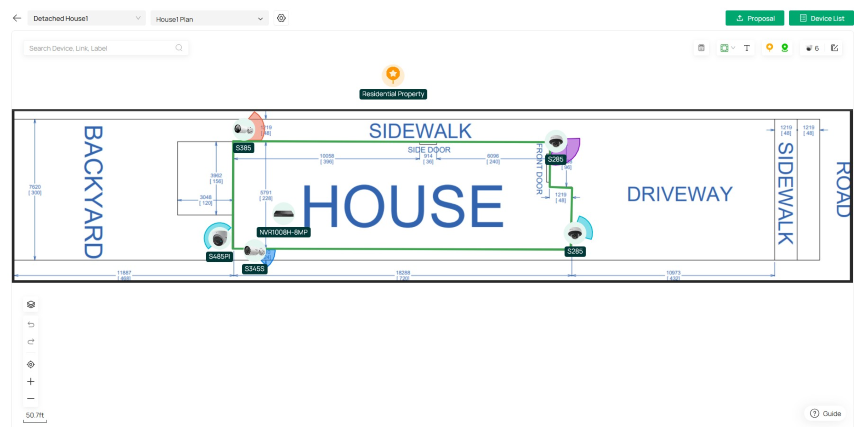Click the S485PI label

(x=219, y=257)
